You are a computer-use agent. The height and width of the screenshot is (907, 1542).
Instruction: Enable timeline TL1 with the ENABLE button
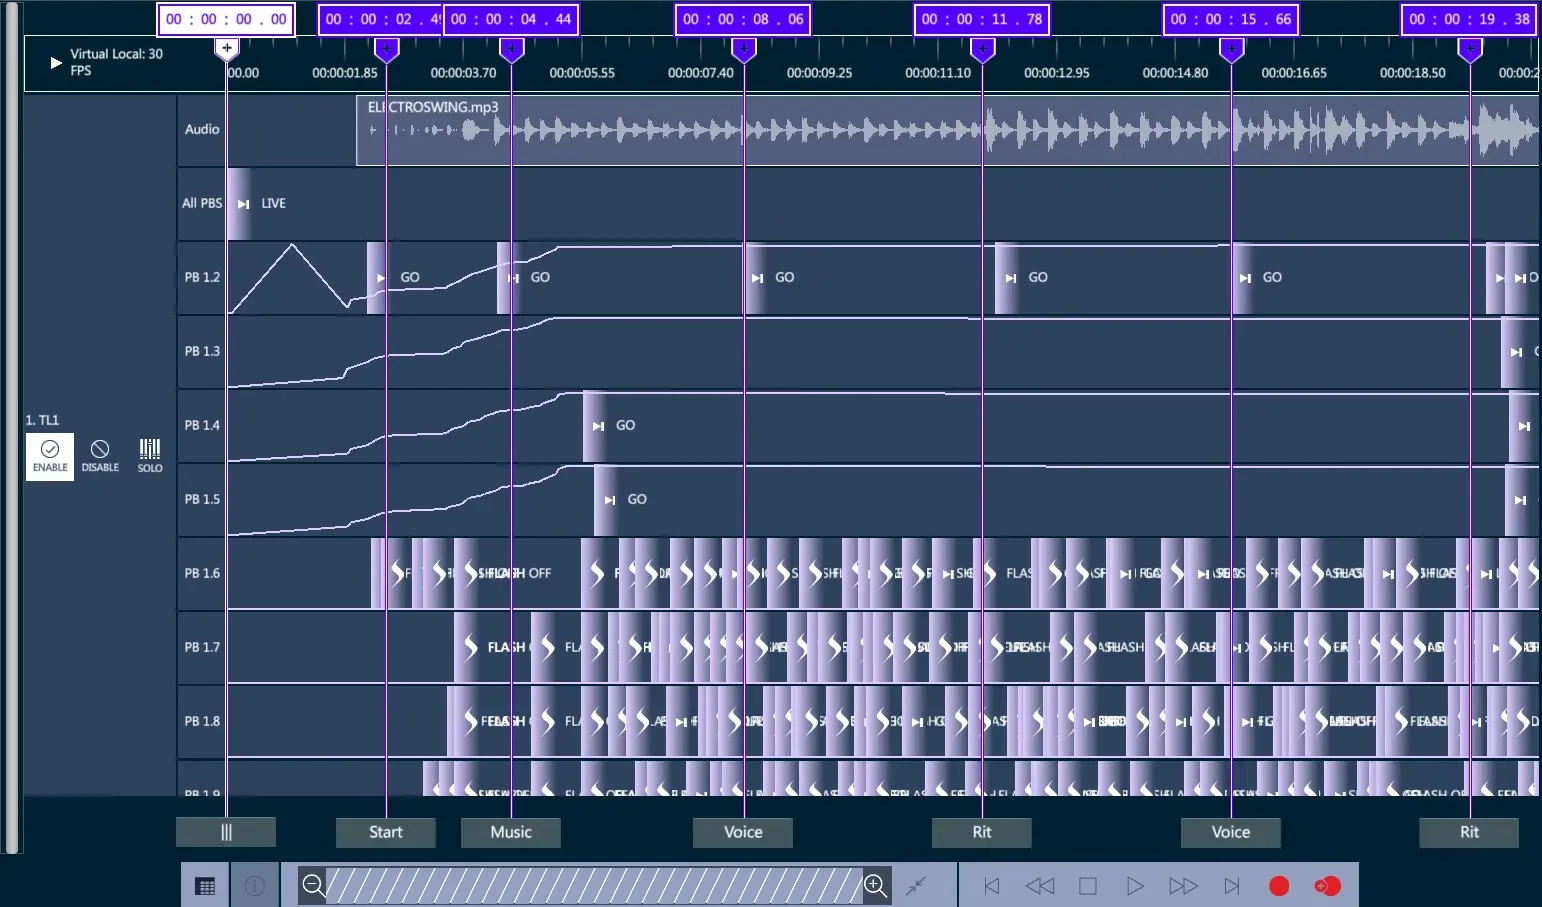(50, 456)
